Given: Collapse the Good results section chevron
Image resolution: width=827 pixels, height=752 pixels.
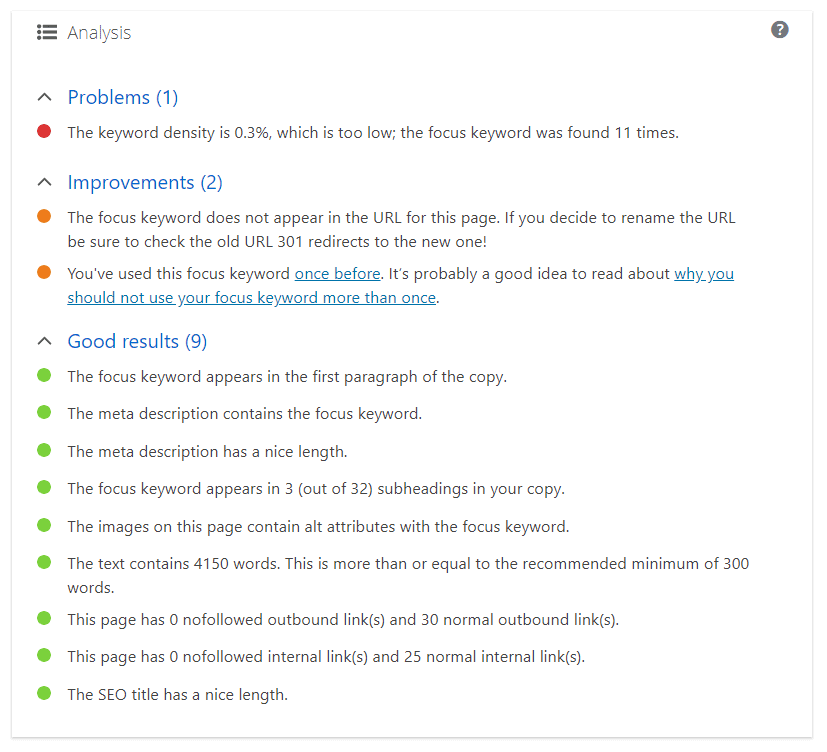Looking at the screenshot, I should (x=45, y=341).
